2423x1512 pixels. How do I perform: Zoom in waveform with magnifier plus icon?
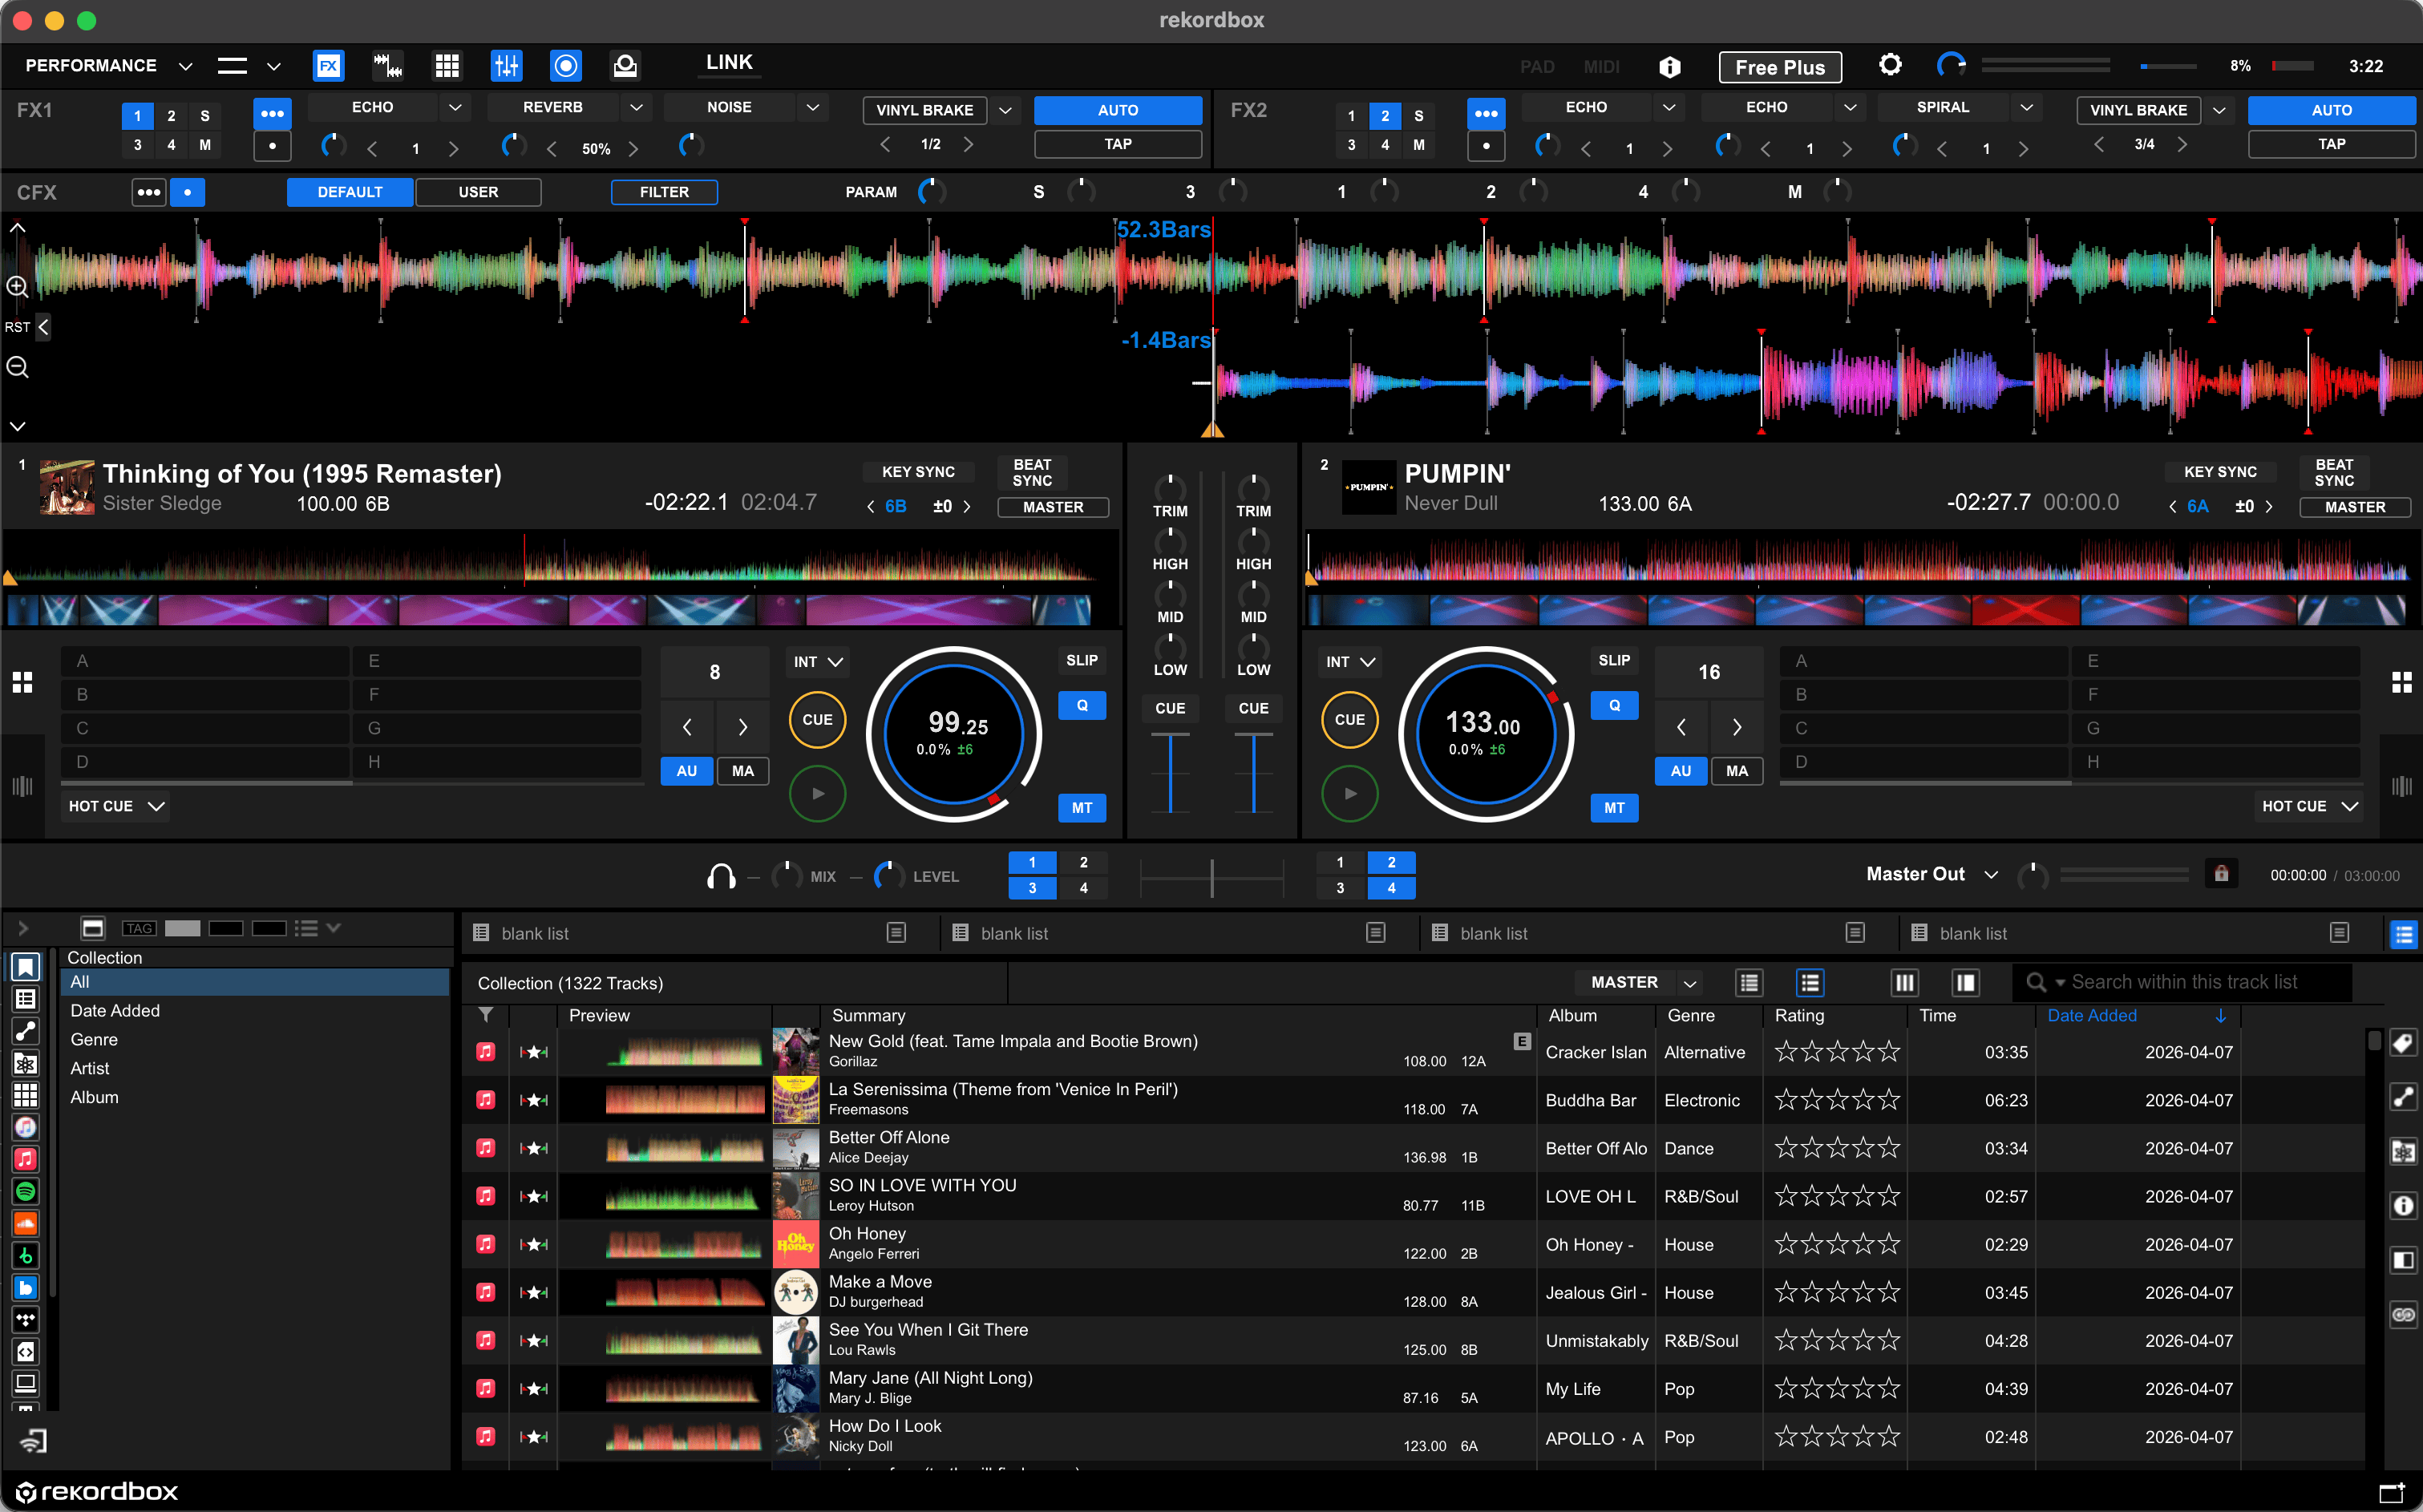[x=17, y=287]
